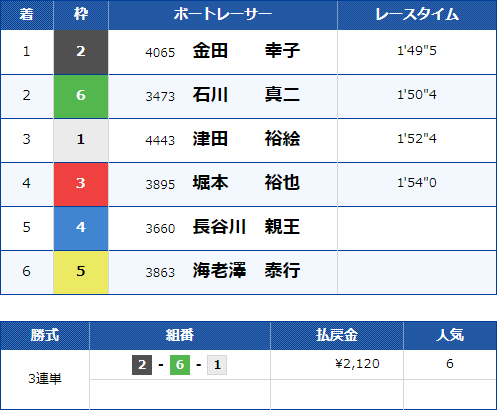This screenshot has width=497, height=410.
Task: Select racer name 堀本 裕也
Action: 246,183
